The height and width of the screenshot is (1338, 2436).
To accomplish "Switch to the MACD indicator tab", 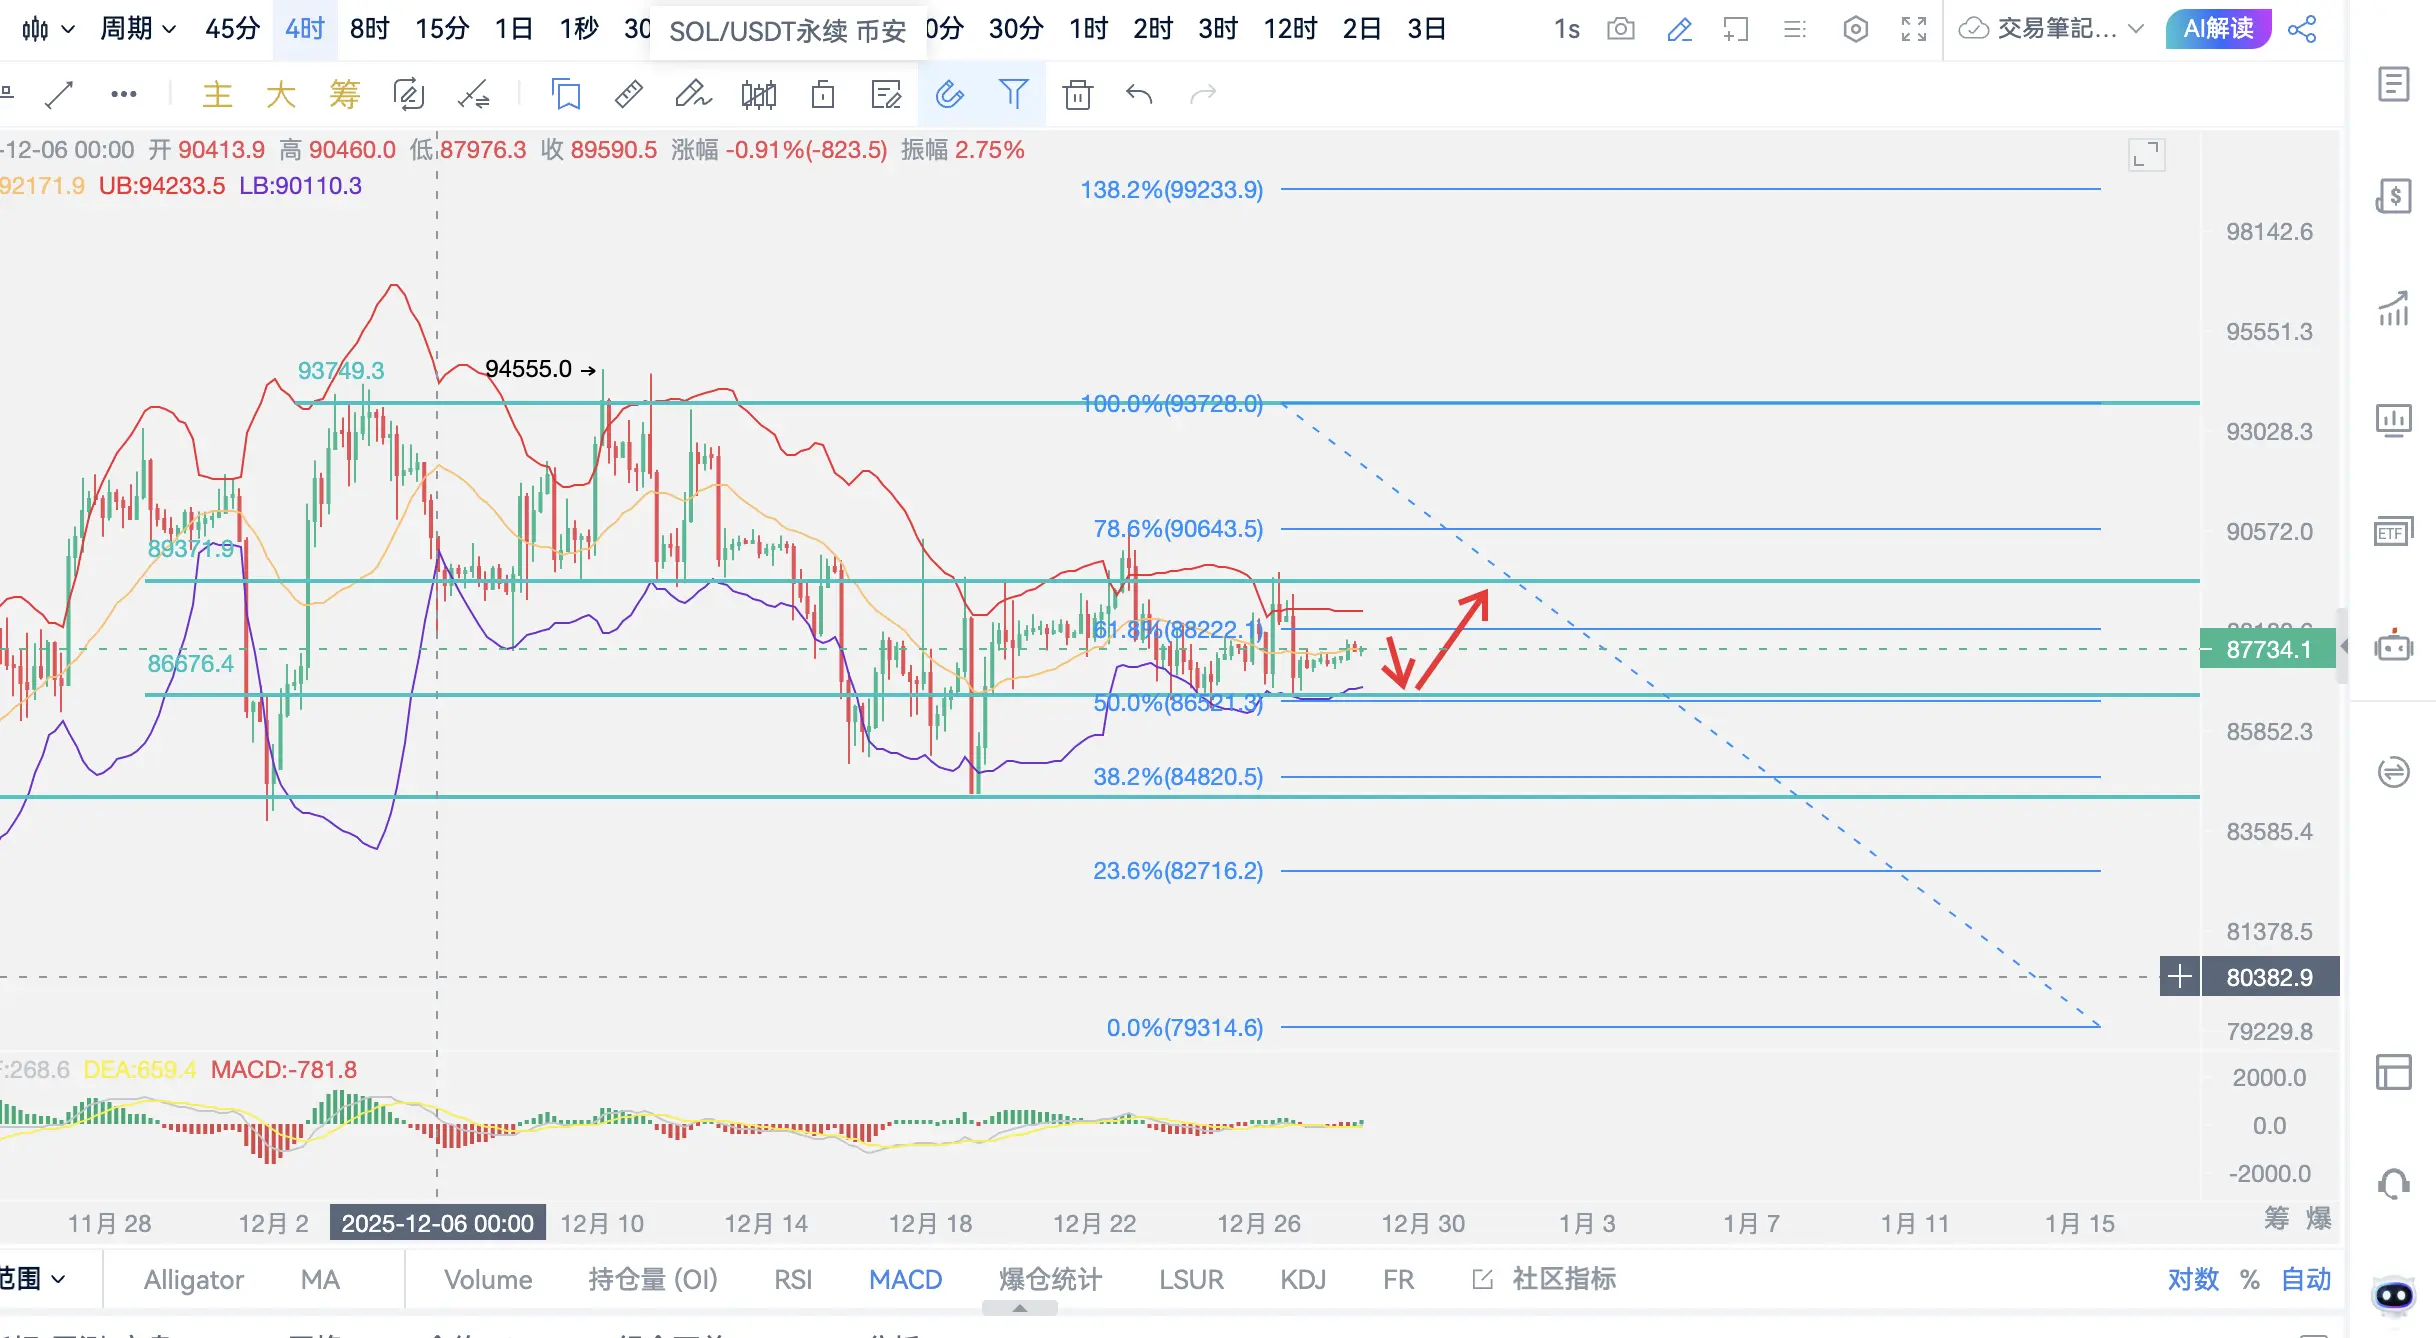I will coord(905,1279).
